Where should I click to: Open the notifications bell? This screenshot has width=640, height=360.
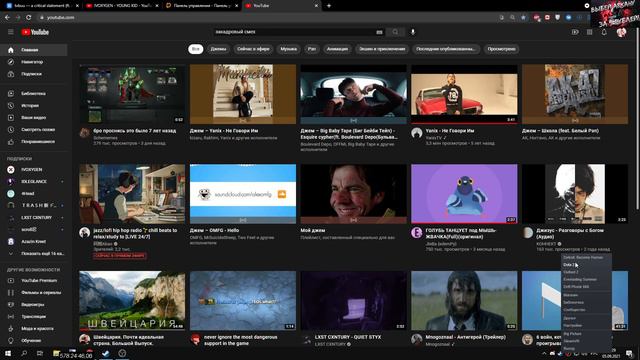pyautogui.click(x=604, y=32)
